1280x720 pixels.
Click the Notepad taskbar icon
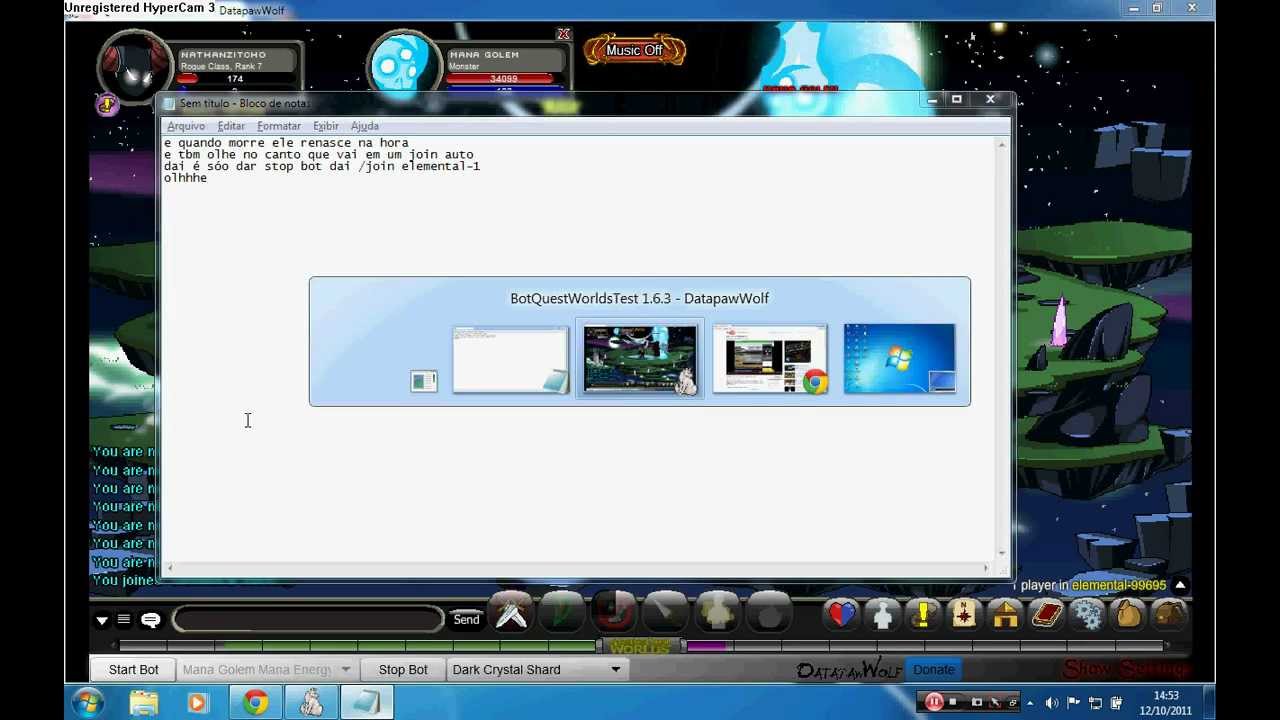click(x=366, y=703)
